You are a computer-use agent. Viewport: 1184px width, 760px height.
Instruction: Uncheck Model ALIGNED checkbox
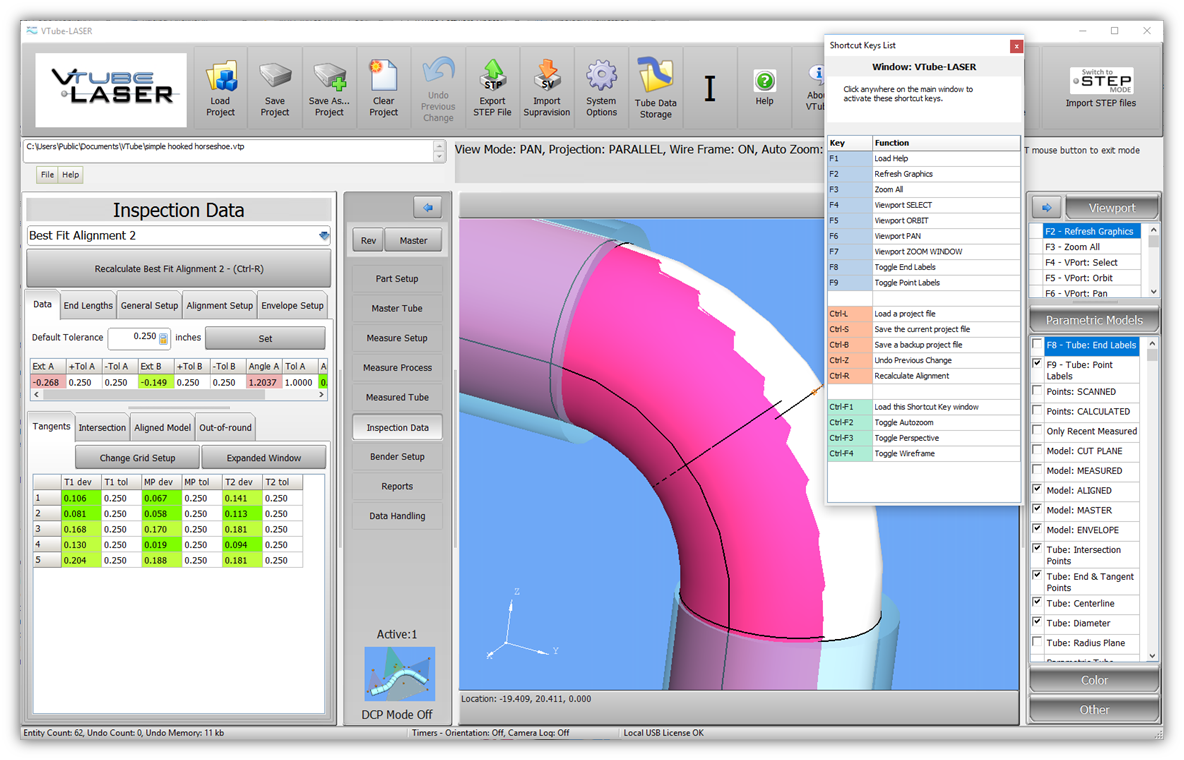[x=1038, y=489]
